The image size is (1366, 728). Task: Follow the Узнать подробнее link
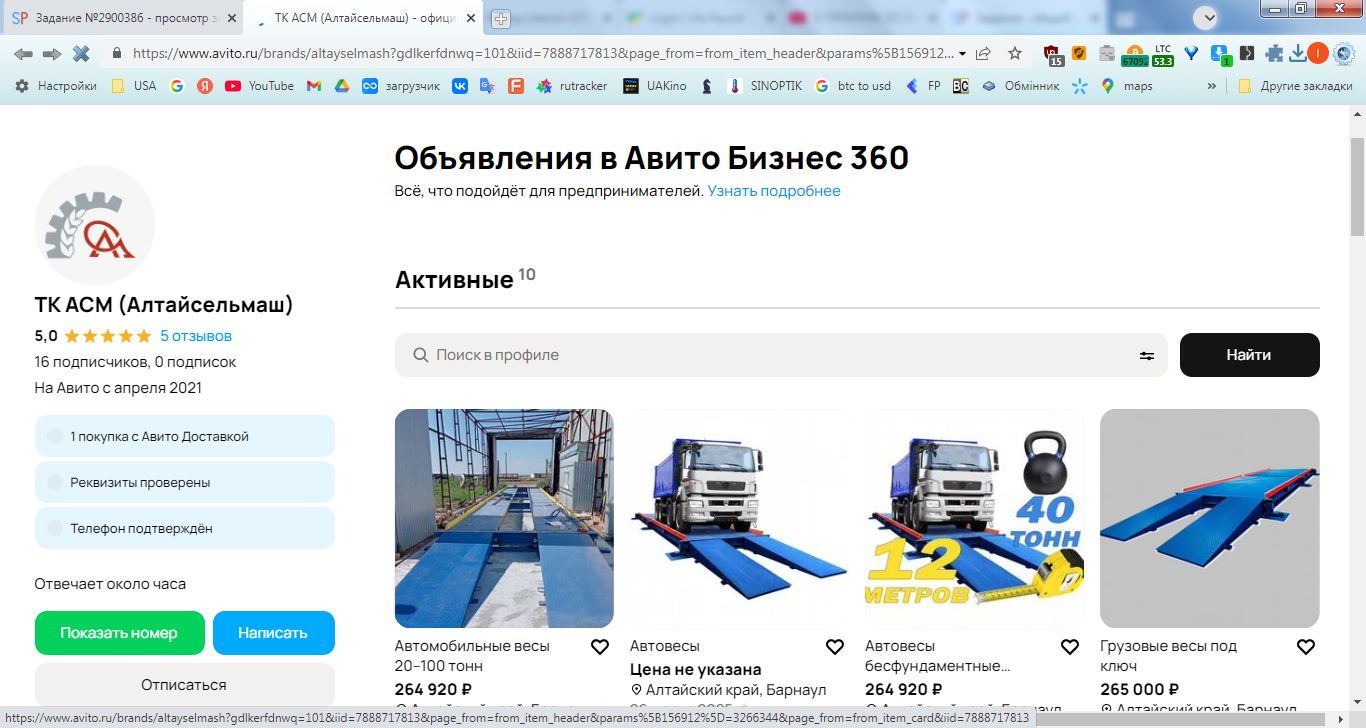774,191
